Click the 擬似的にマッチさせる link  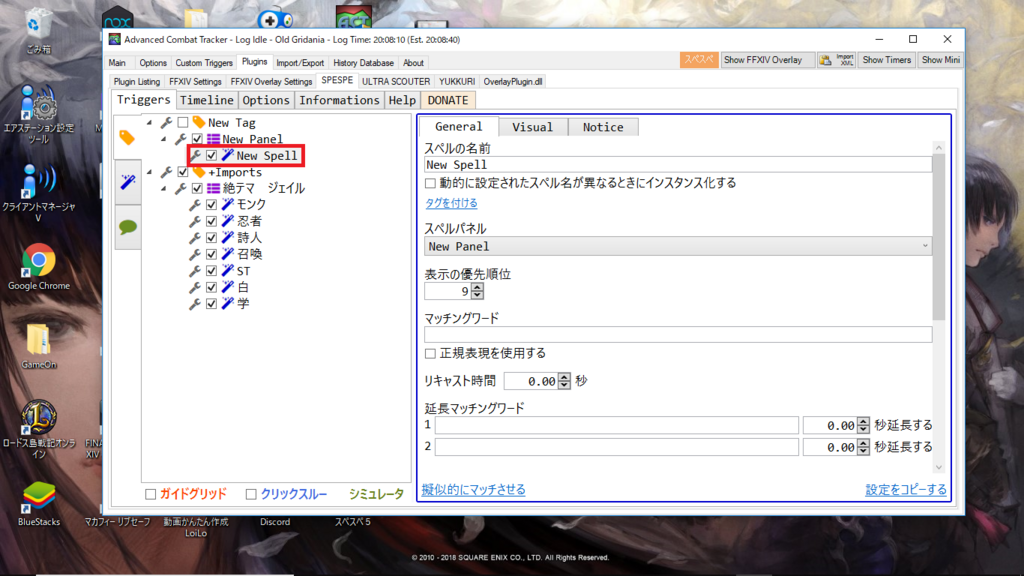tap(473, 489)
